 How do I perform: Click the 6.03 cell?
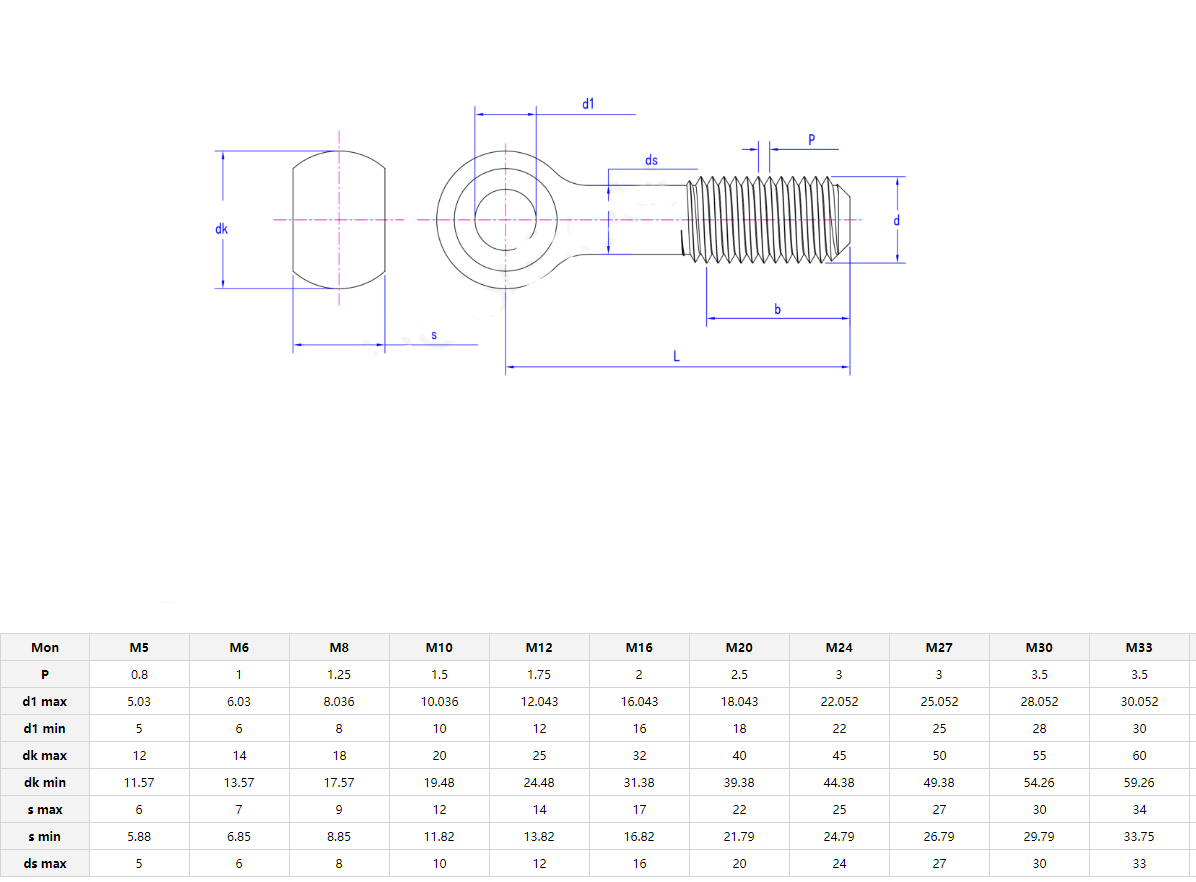point(239,701)
